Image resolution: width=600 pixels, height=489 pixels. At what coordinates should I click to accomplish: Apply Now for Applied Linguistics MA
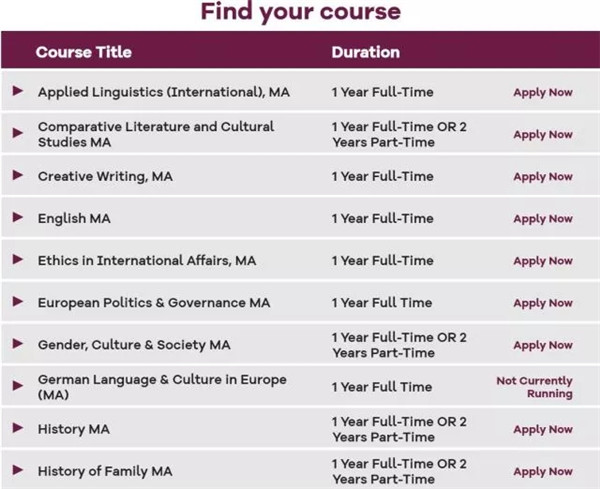point(543,93)
